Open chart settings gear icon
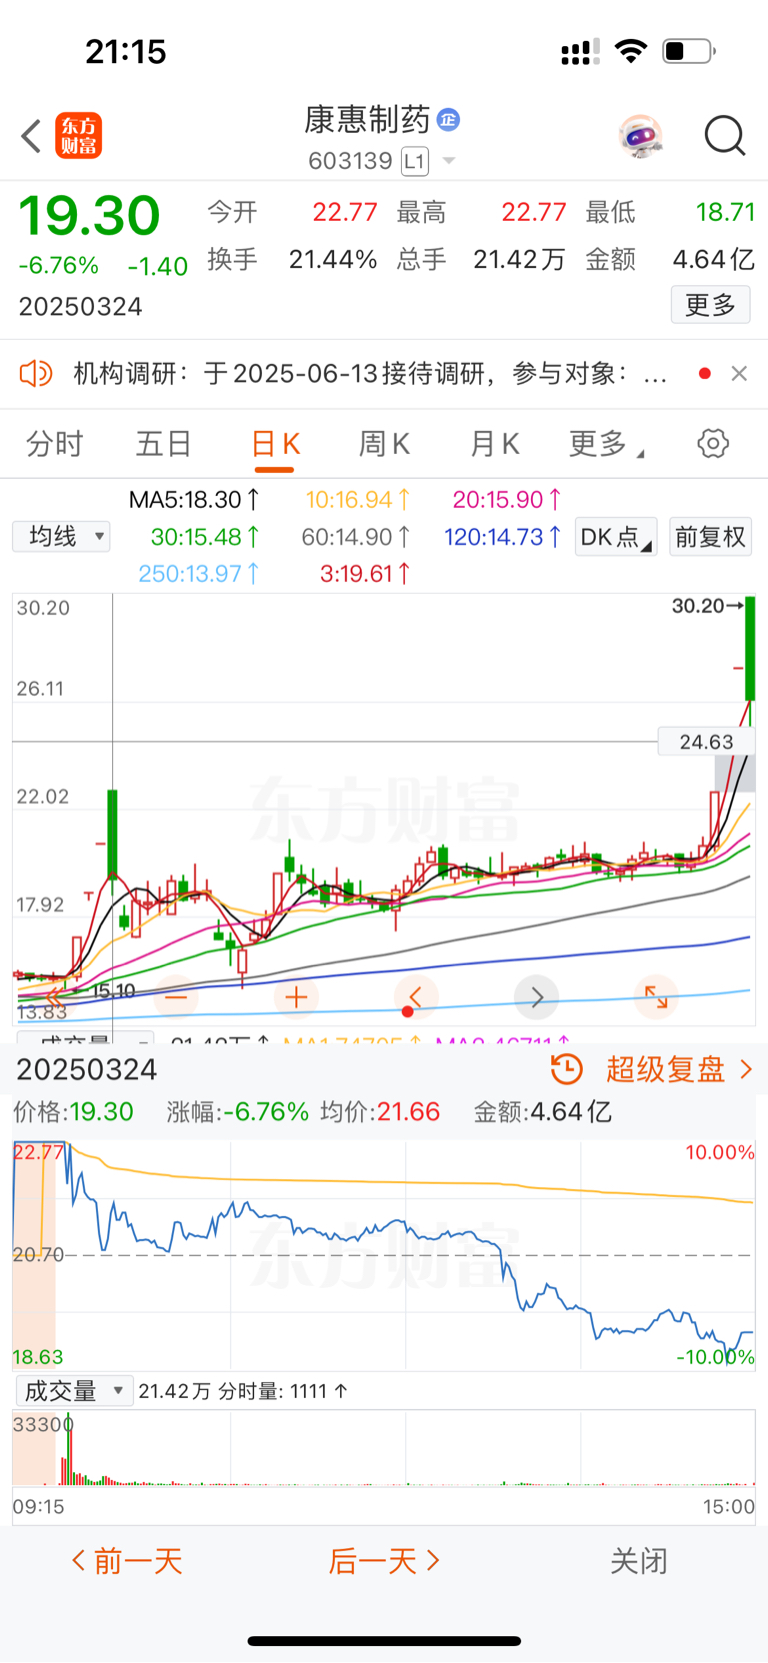 point(713,443)
